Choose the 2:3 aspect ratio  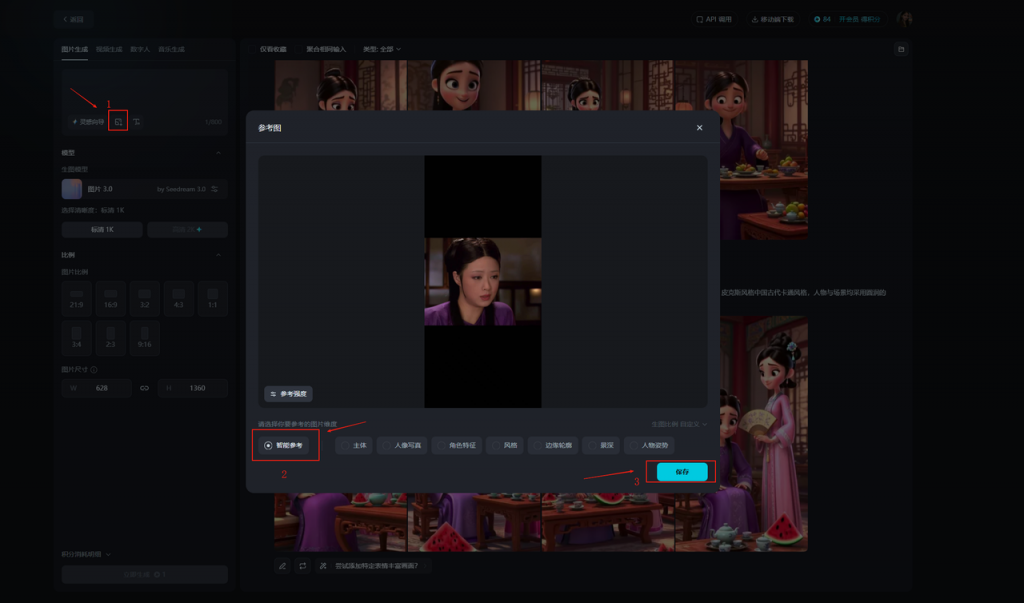tap(110, 338)
